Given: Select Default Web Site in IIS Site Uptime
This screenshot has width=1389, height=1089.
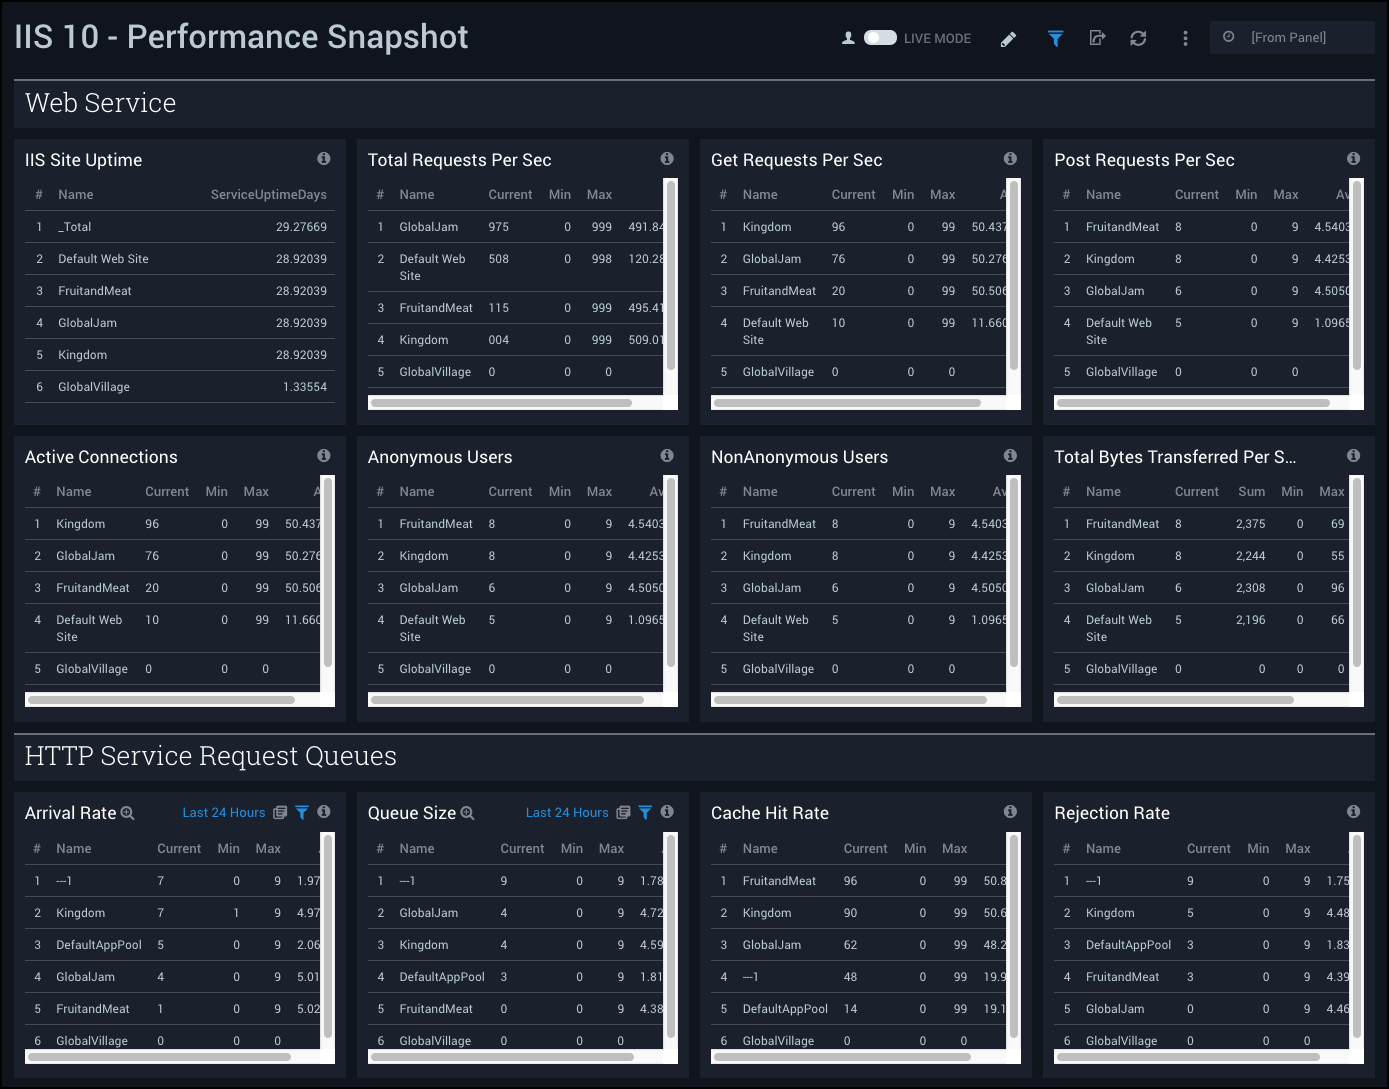Looking at the screenshot, I should click(180, 259).
